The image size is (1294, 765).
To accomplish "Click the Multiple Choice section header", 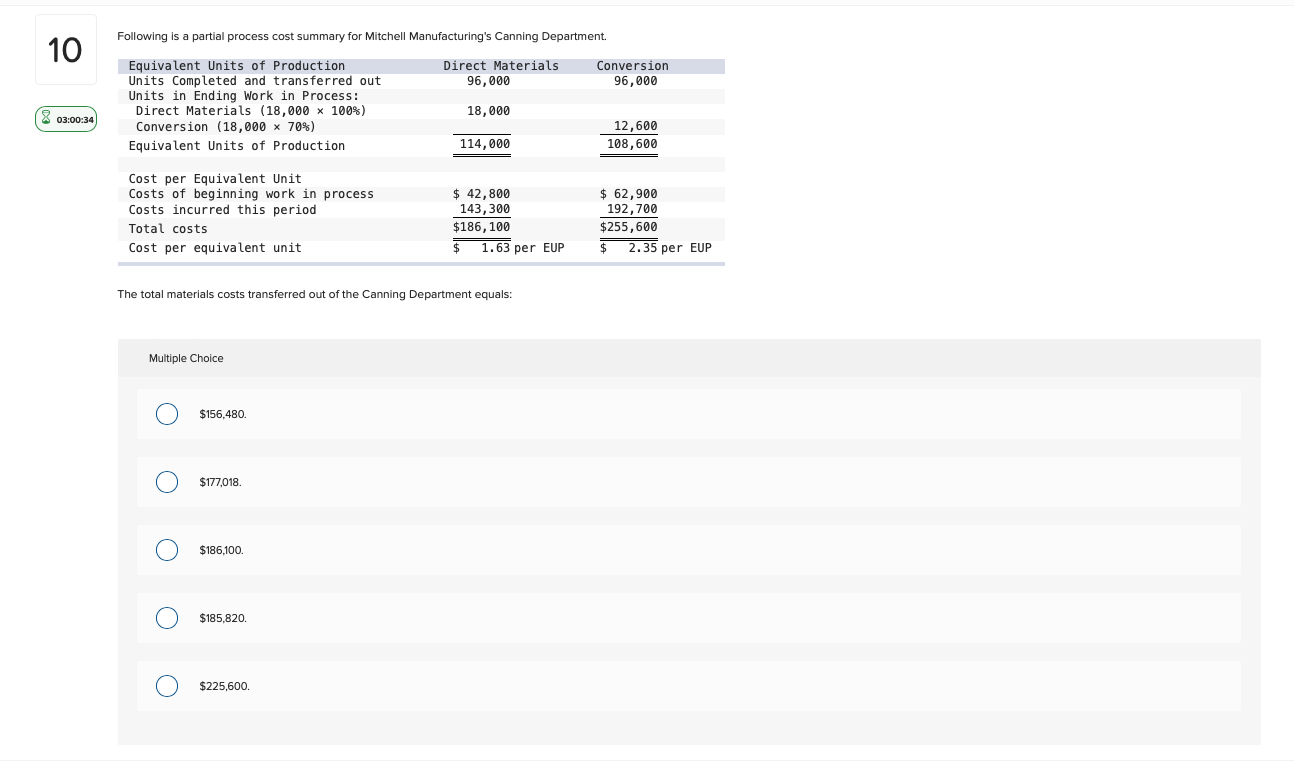I will pos(186,358).
